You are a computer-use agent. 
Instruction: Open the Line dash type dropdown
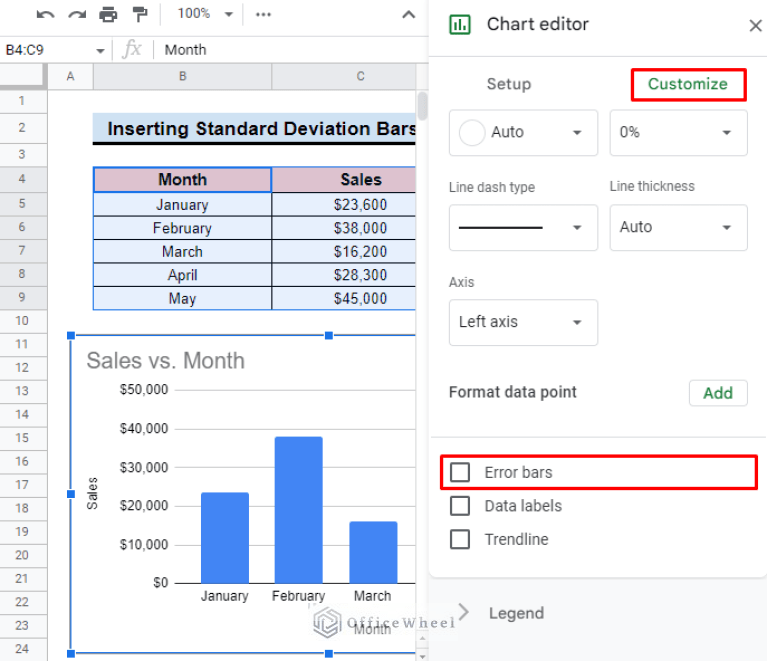pos(523,228)
